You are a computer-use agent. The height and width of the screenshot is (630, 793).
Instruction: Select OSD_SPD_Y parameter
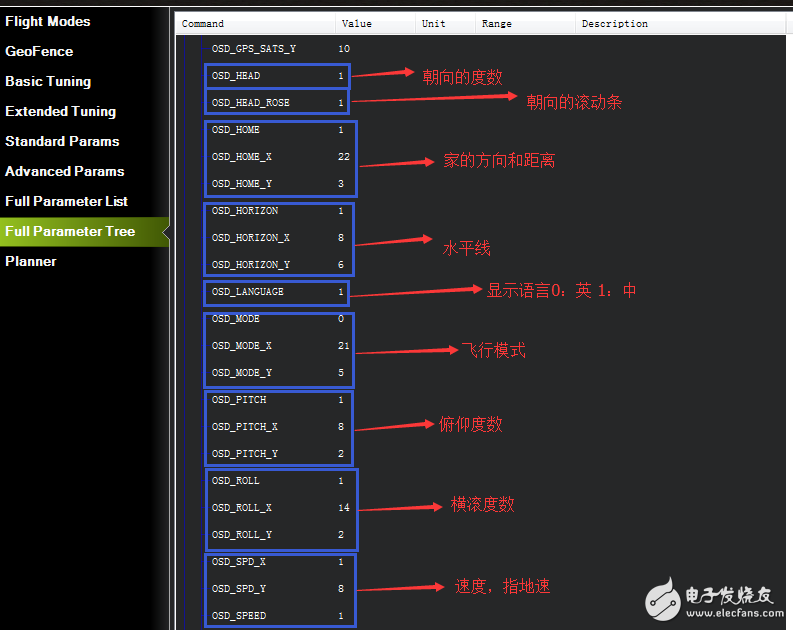click(x=238, y=589)
